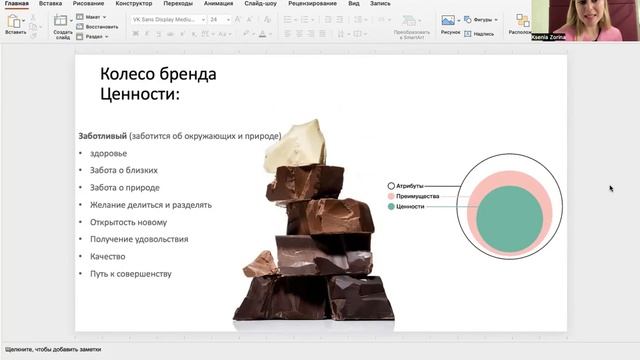This screenshot has width=640, height=360.
Task: Toggle superscript formatting
Action: (x=183, y=34)
